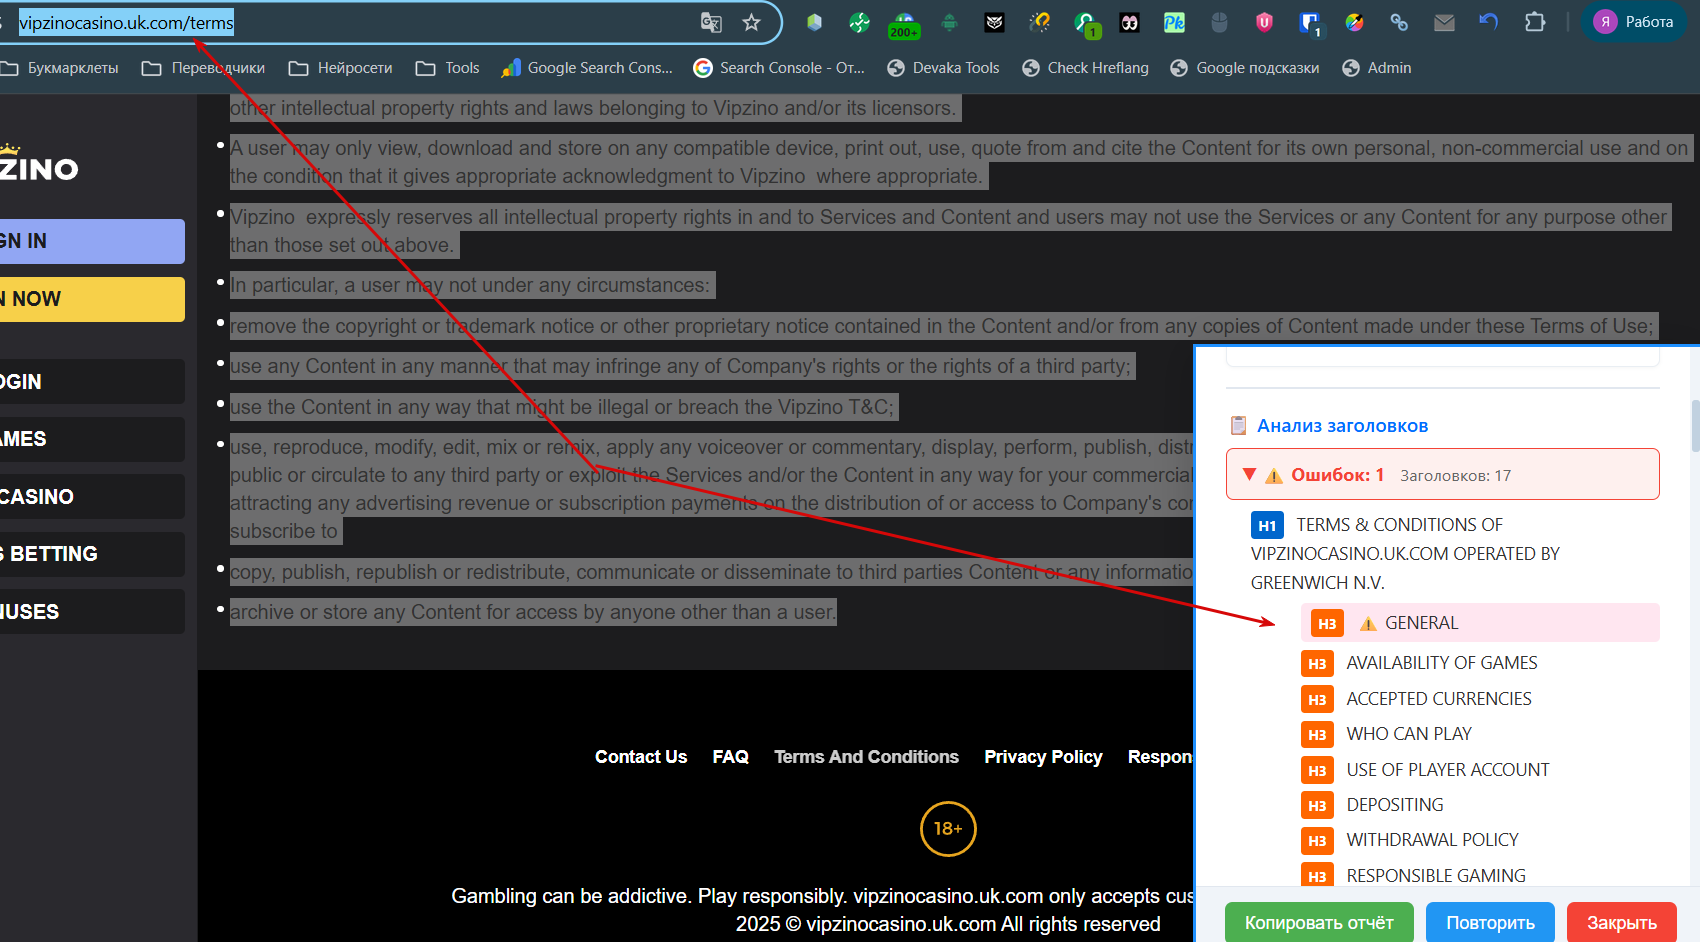The height and width of the screenshot is (942, 1700).
Task: Open the Tools bookmarks folder
Action: [448, 68]
